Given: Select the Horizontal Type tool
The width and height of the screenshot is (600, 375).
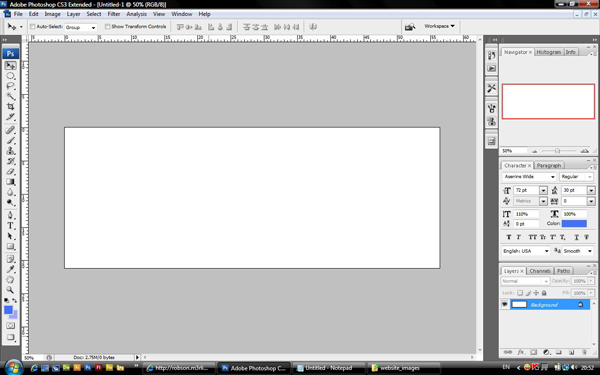Looking at the screenshot, I should (11, 226).
